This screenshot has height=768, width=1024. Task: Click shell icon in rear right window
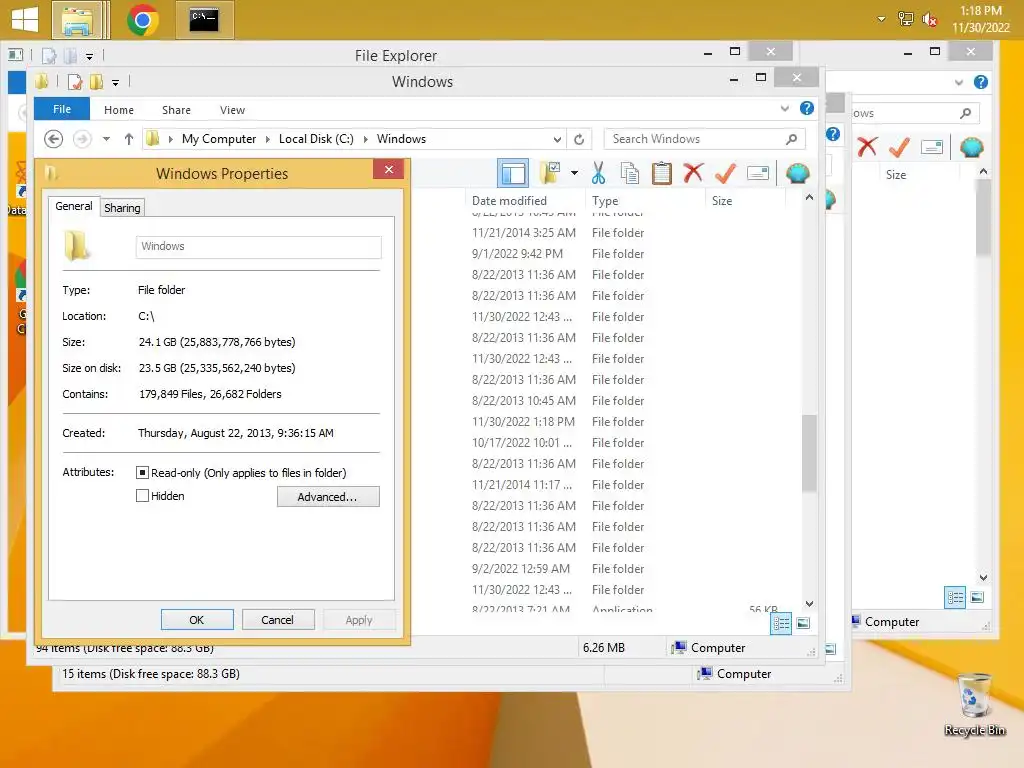tap(972, 147)
